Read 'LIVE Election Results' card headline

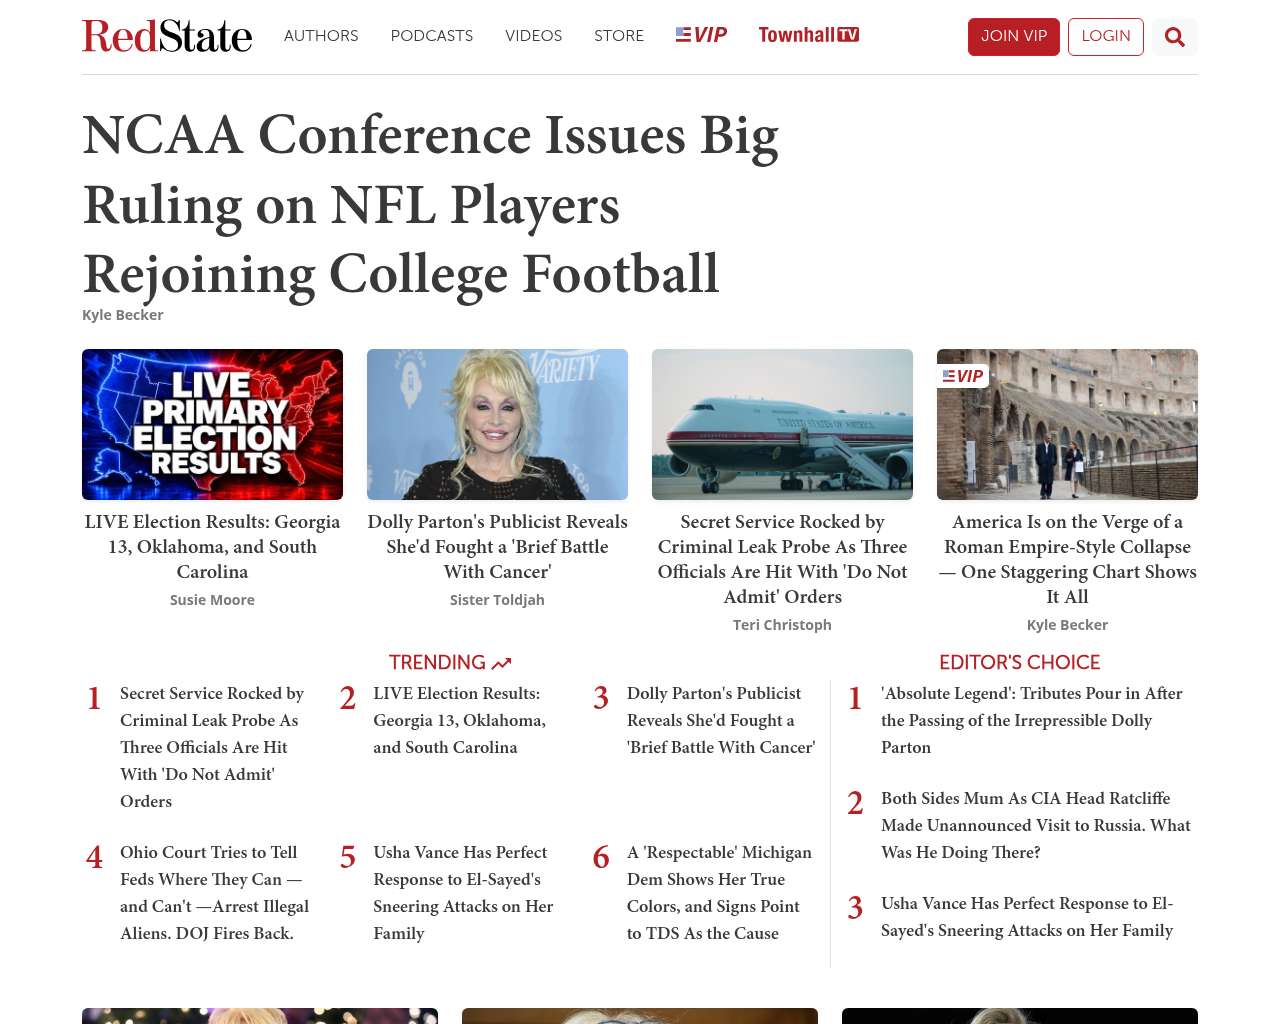pyautogui.click(x=212, y=547)
